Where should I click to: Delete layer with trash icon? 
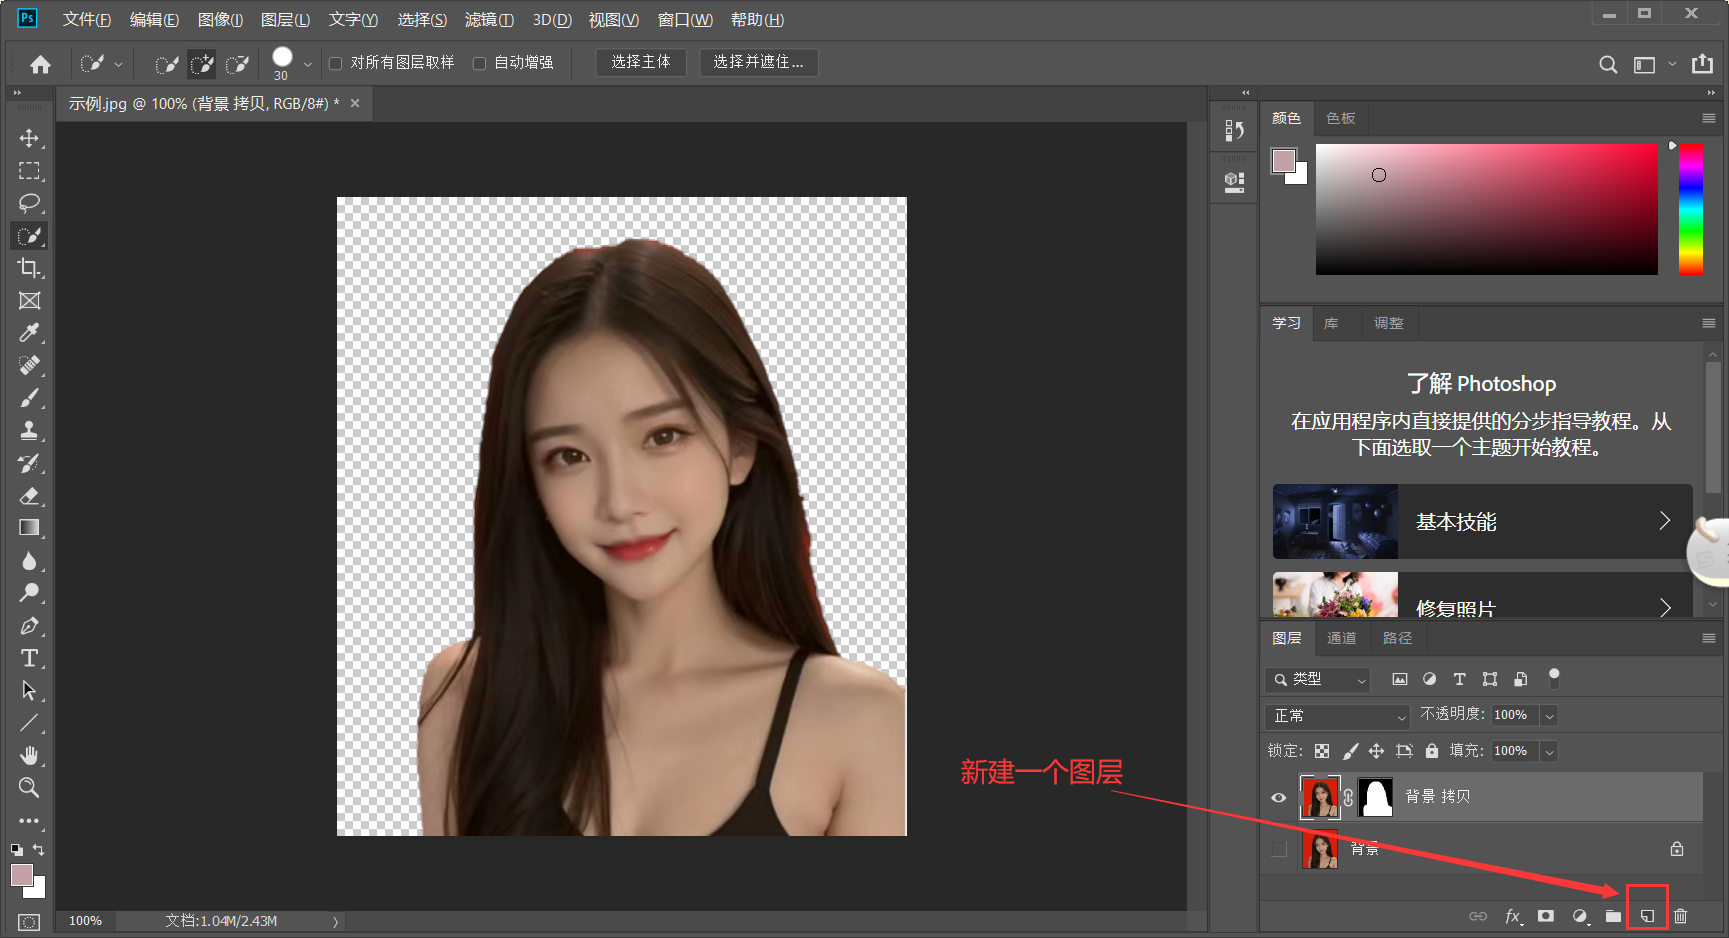[1680, 916]
